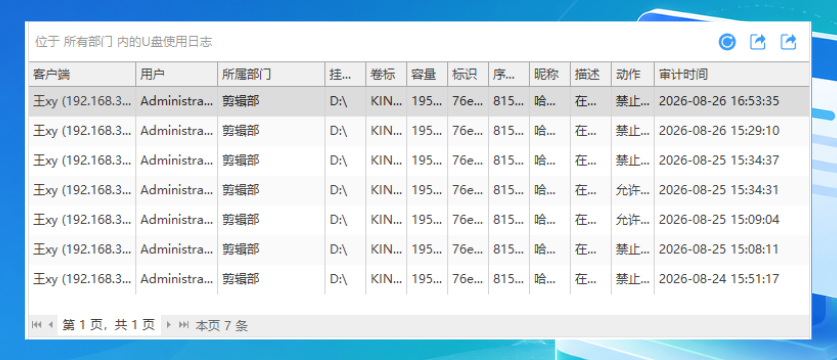Click Administra... user cell in 15:08:11 row
The height and width of the screenshot is (360, 837).
(x=177, y=249)
